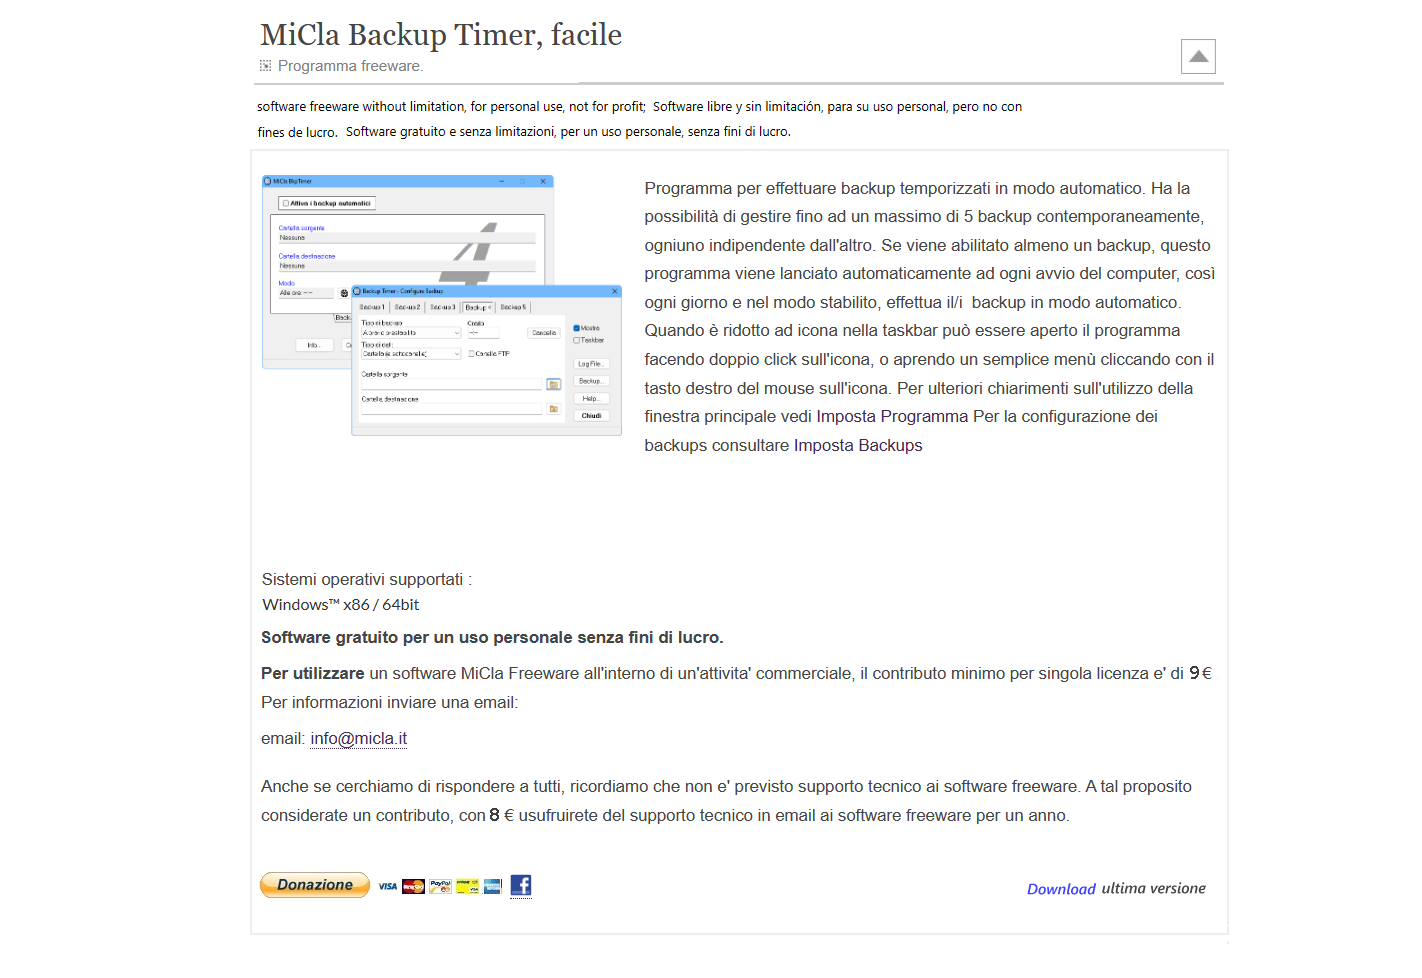This screenshot has height=978, width=1422.
Task: Click the 'Software gratuito e senza limitazioni' notice
Action: [x=568, y=131]
